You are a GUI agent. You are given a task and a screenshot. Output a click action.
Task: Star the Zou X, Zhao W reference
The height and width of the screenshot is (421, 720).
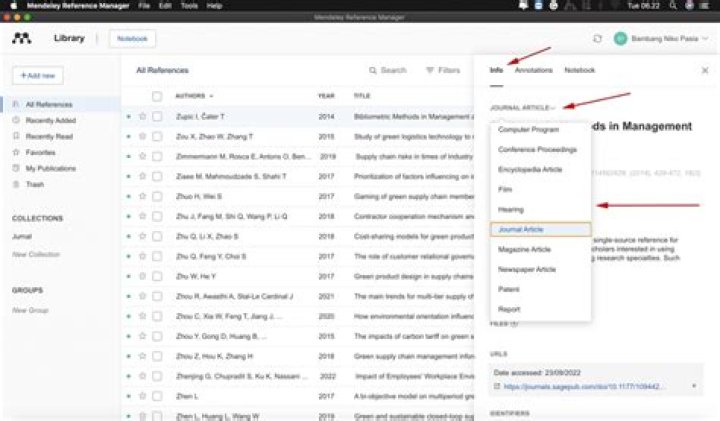click(142, 136)
